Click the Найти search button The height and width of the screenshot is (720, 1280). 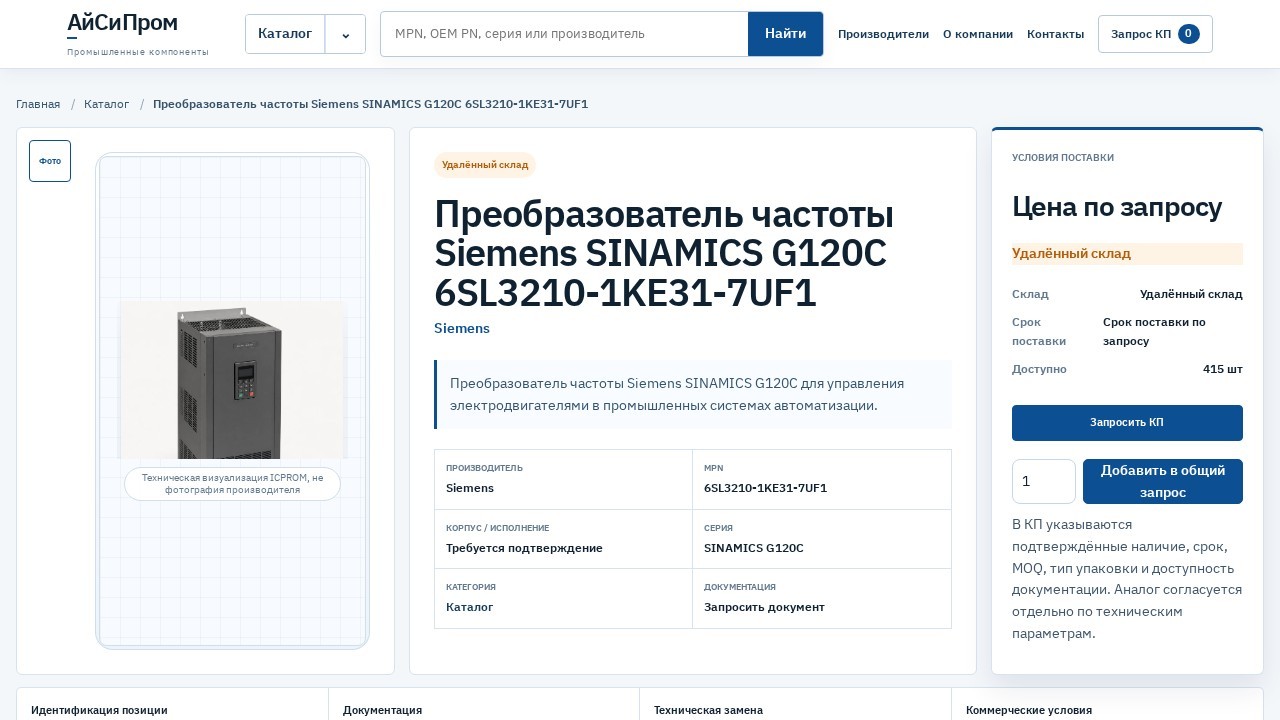[786, 34]
